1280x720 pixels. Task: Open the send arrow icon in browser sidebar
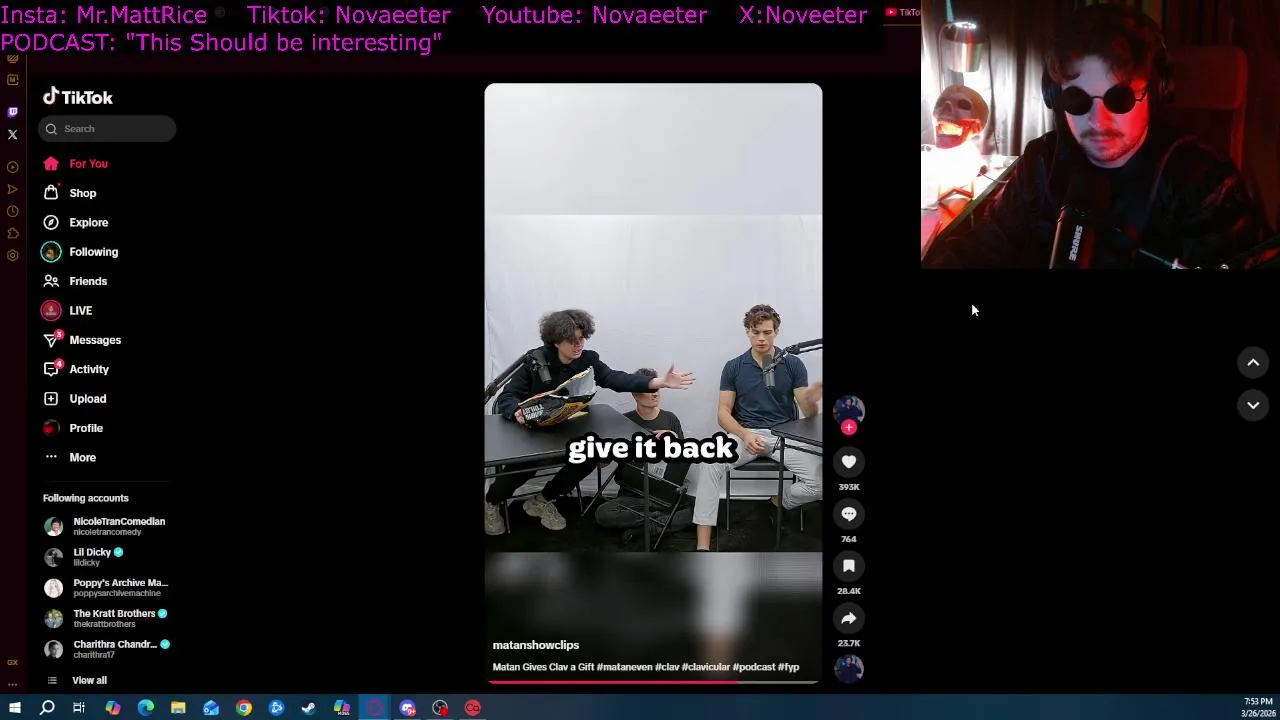[x=12, y=189]
